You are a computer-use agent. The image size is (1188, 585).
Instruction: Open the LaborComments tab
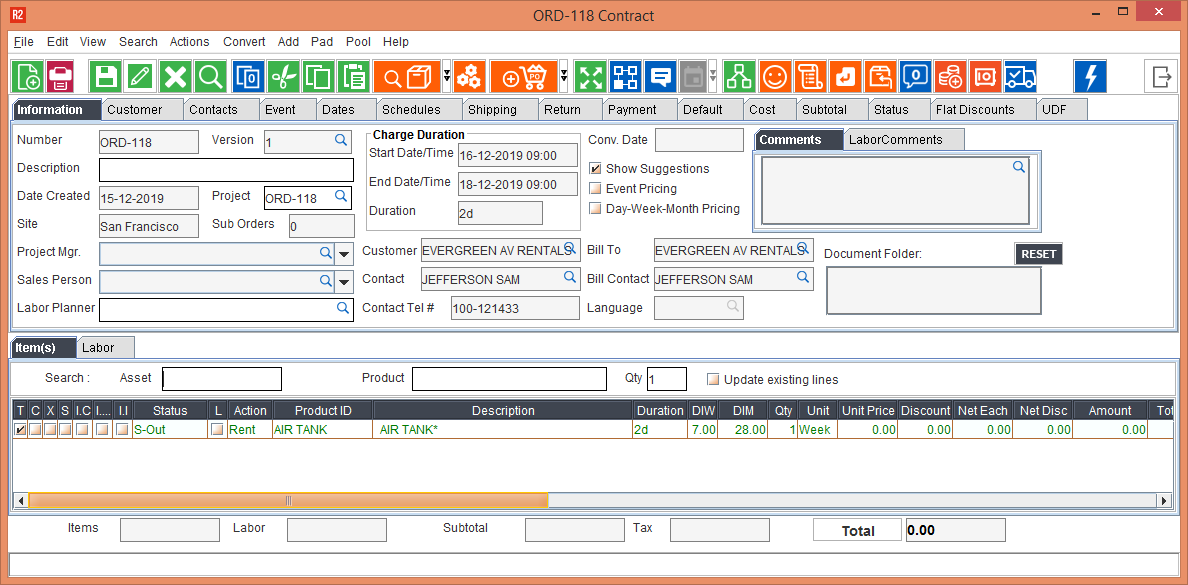click(x=895, y=140)
